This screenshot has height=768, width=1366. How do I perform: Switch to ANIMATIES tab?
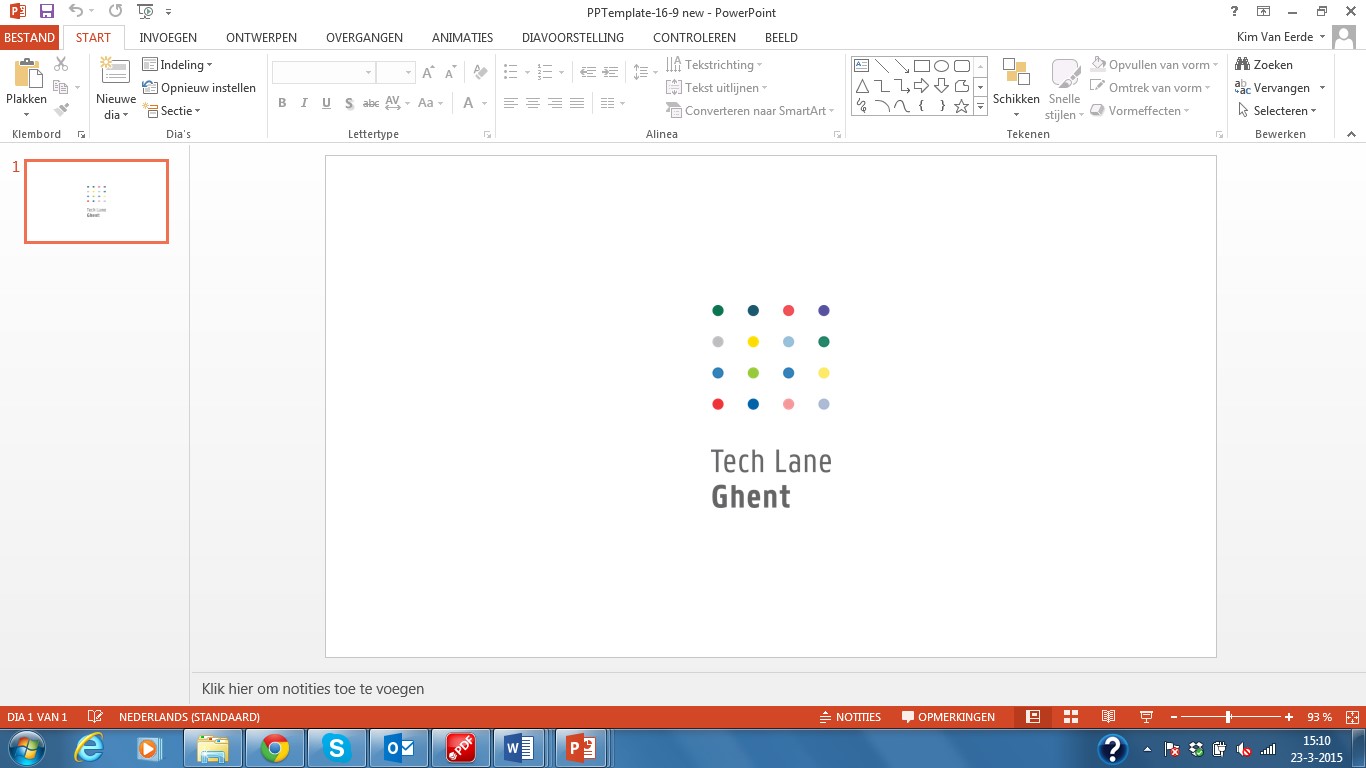click(462, 37)
